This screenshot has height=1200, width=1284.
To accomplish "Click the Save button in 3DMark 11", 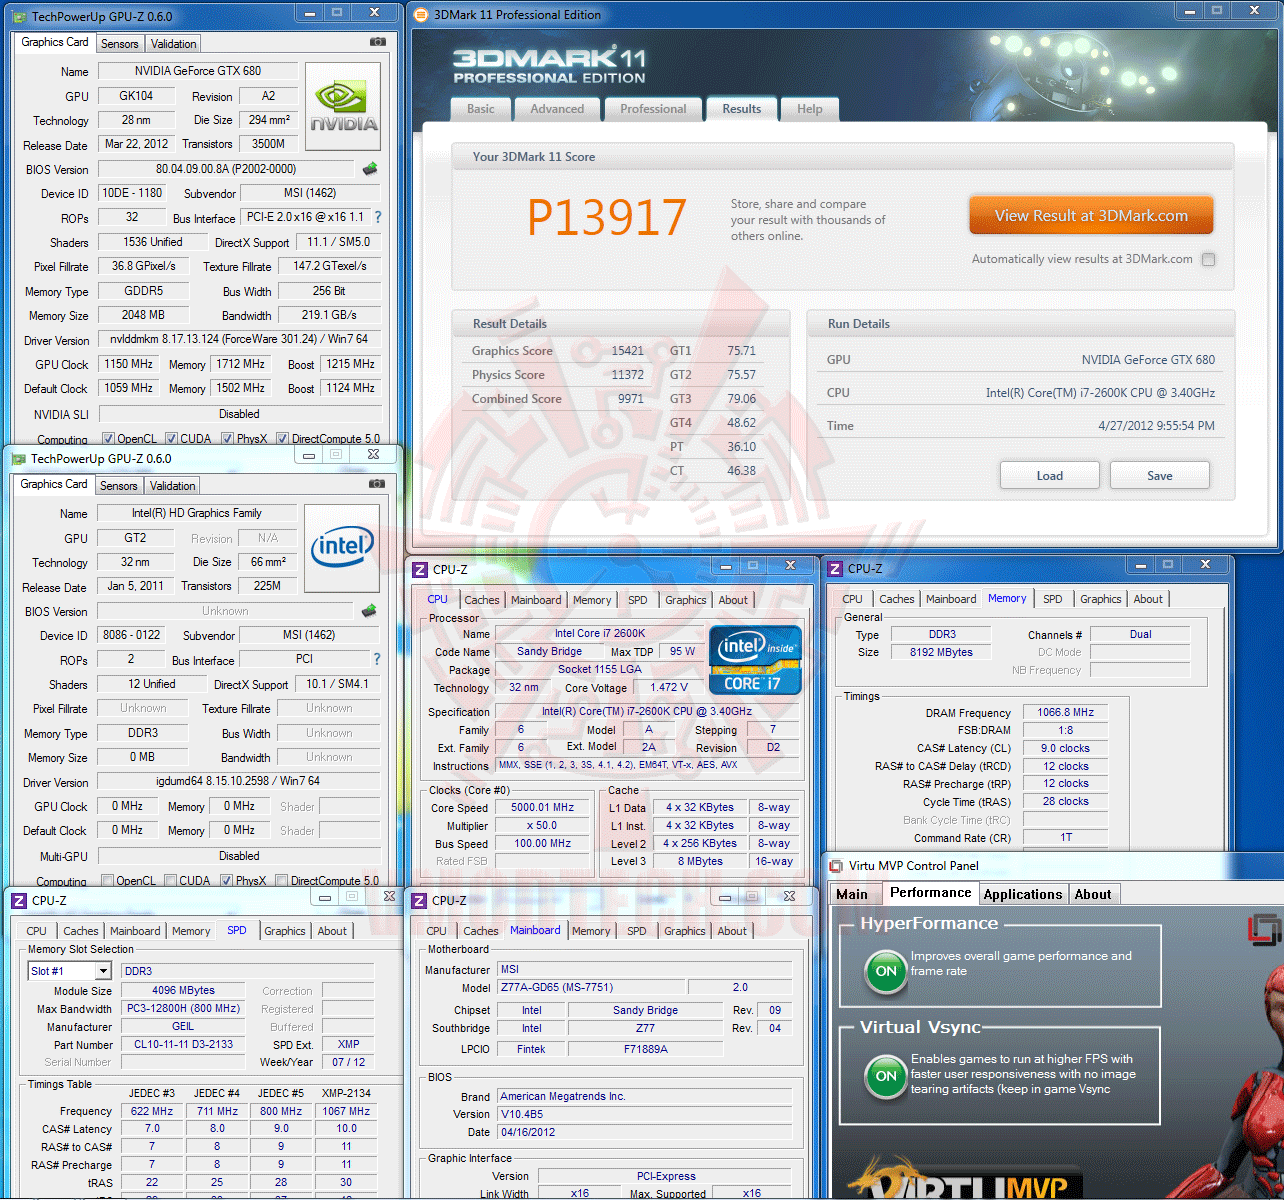I will coord(1160,476).
